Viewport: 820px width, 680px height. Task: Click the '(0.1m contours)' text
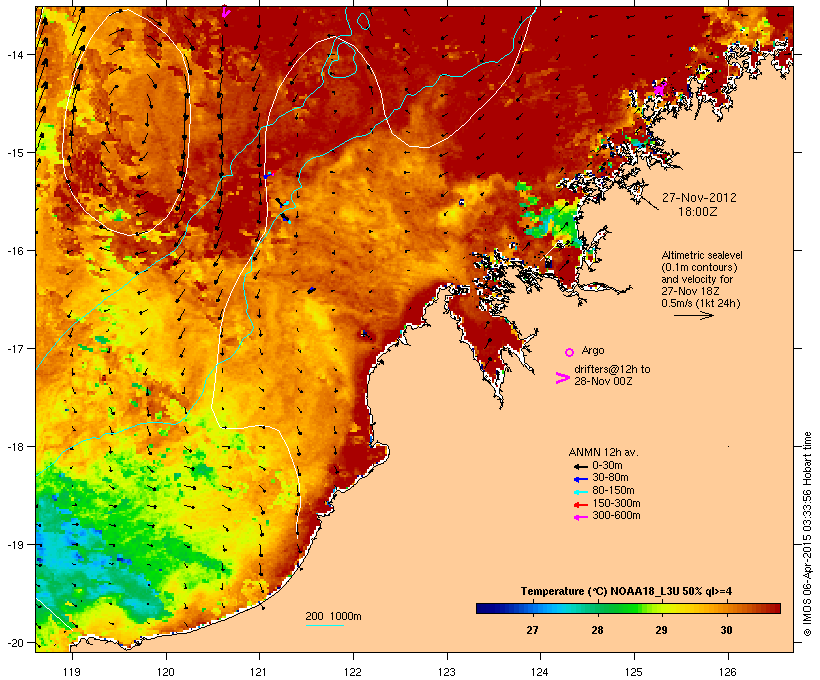pos(700,267)
